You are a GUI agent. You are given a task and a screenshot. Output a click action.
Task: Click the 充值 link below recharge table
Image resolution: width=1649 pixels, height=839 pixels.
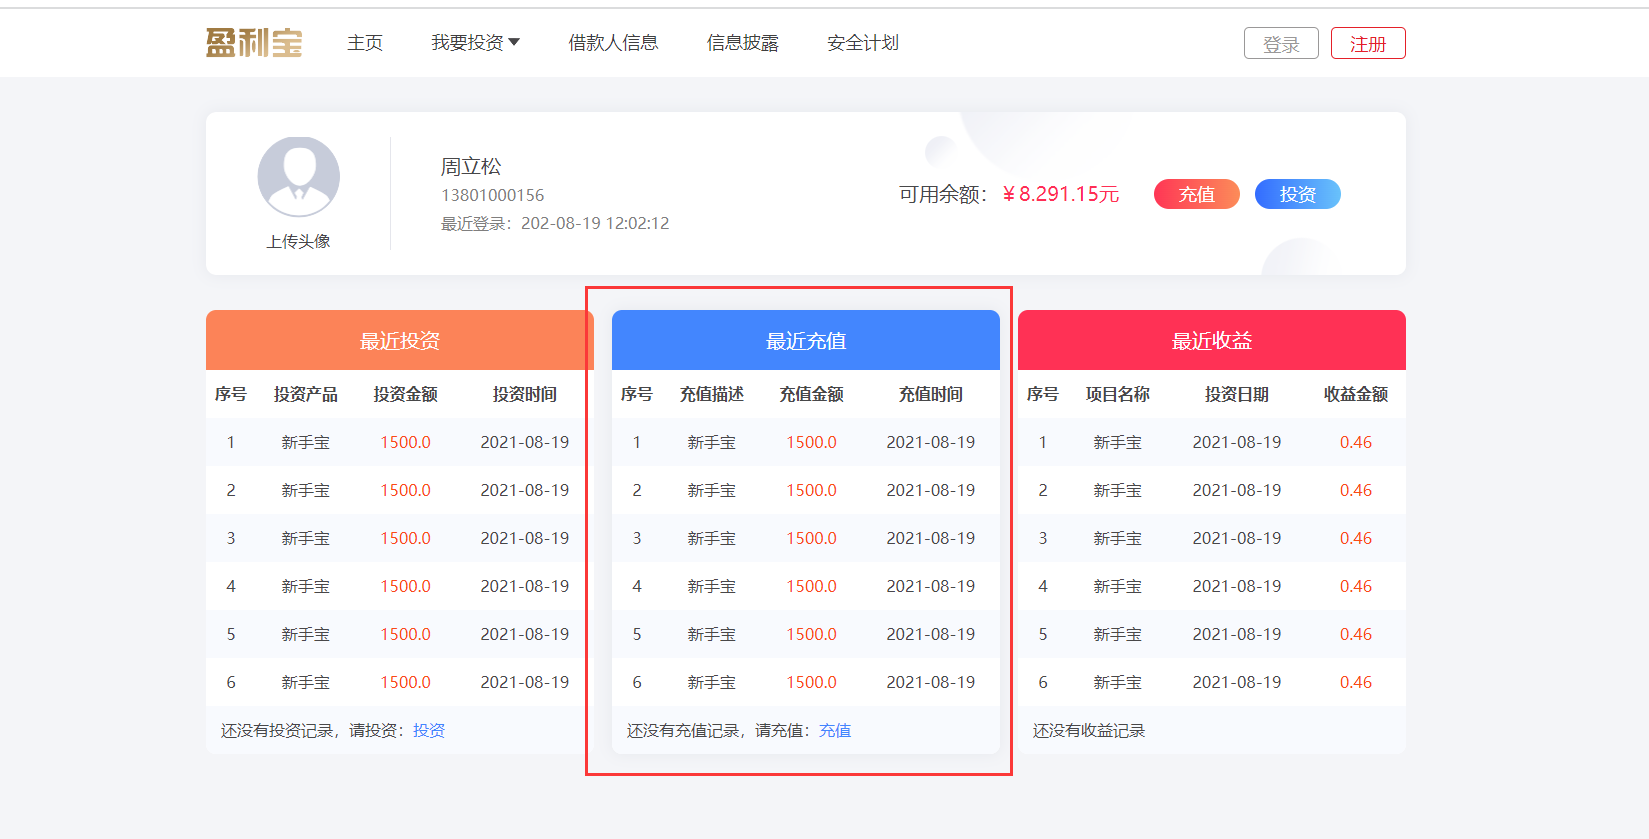835,731
